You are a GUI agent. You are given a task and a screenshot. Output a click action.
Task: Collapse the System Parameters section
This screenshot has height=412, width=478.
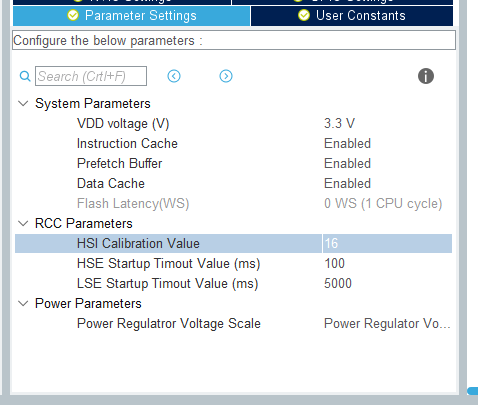pos(23,103)
